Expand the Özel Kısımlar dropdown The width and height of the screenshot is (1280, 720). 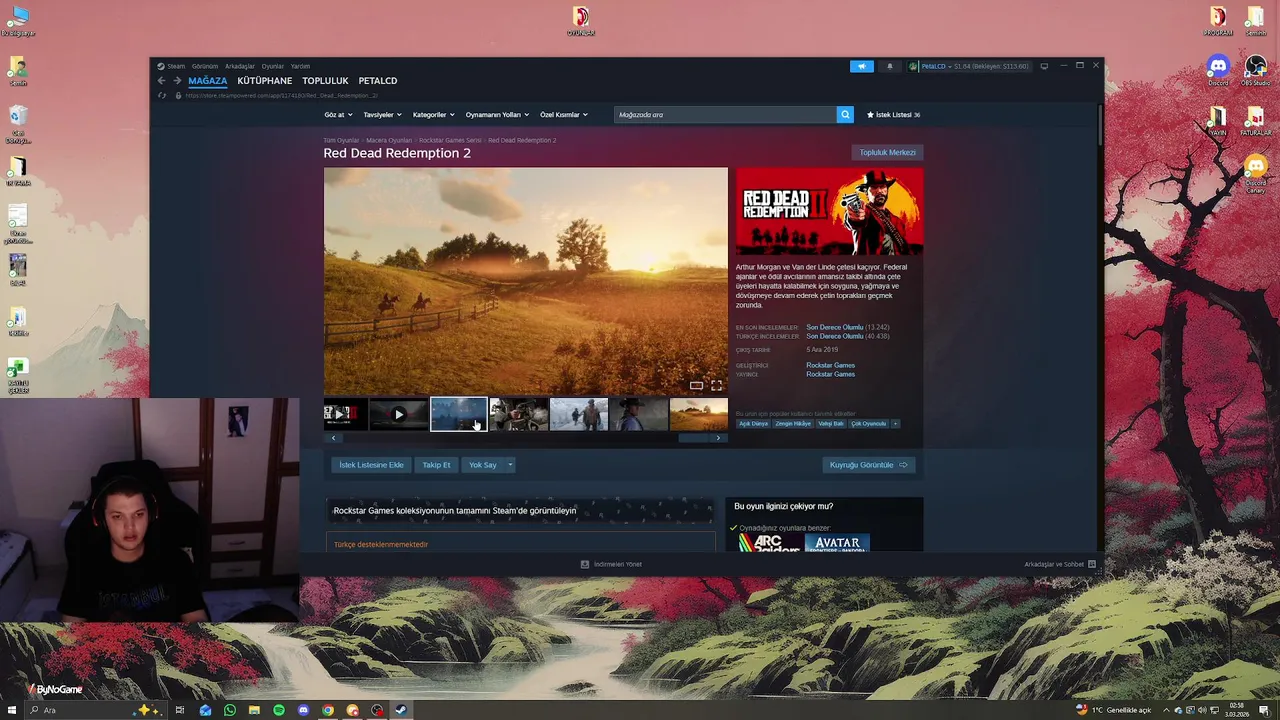coord(563,115)
